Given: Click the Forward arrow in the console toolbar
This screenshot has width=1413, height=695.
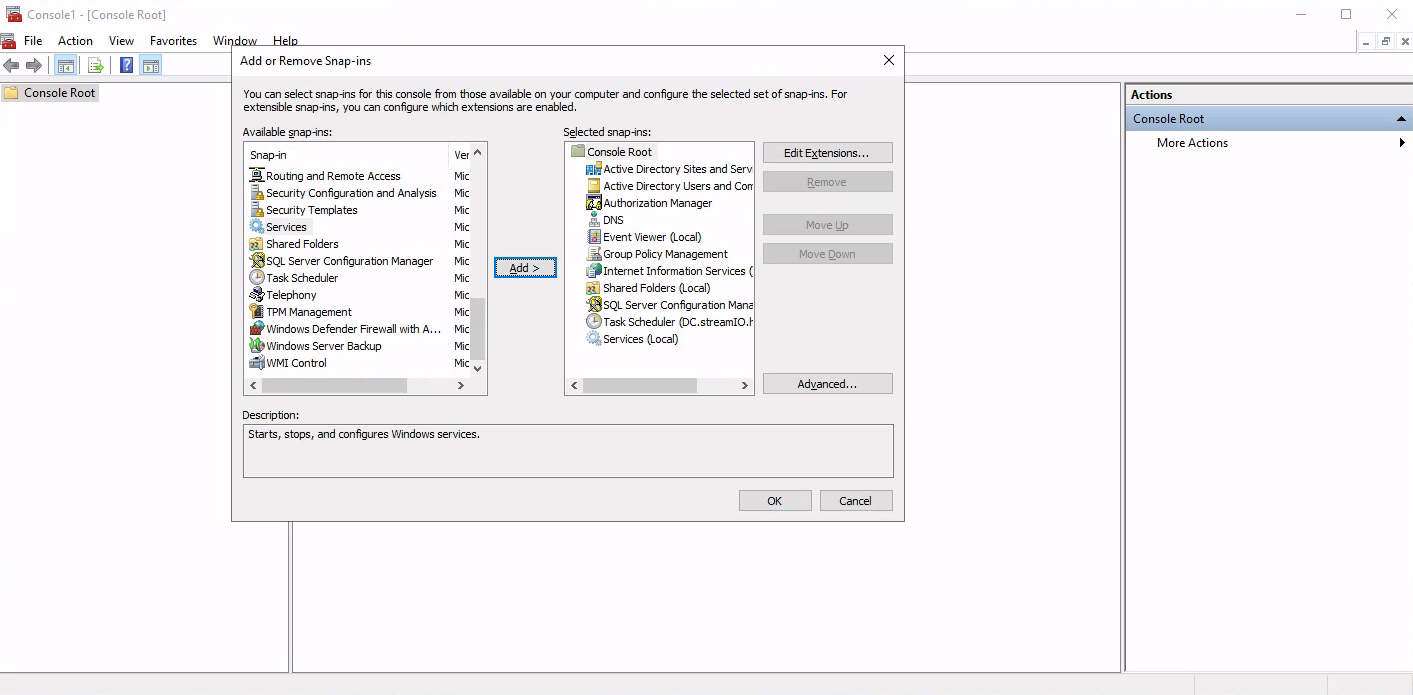Looking at the screenshot, I should point(34,66).
